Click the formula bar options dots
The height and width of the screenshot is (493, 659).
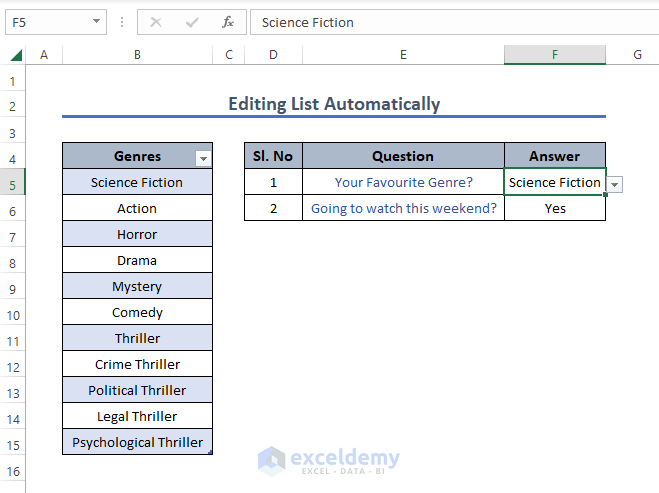(x=121, y=22)
